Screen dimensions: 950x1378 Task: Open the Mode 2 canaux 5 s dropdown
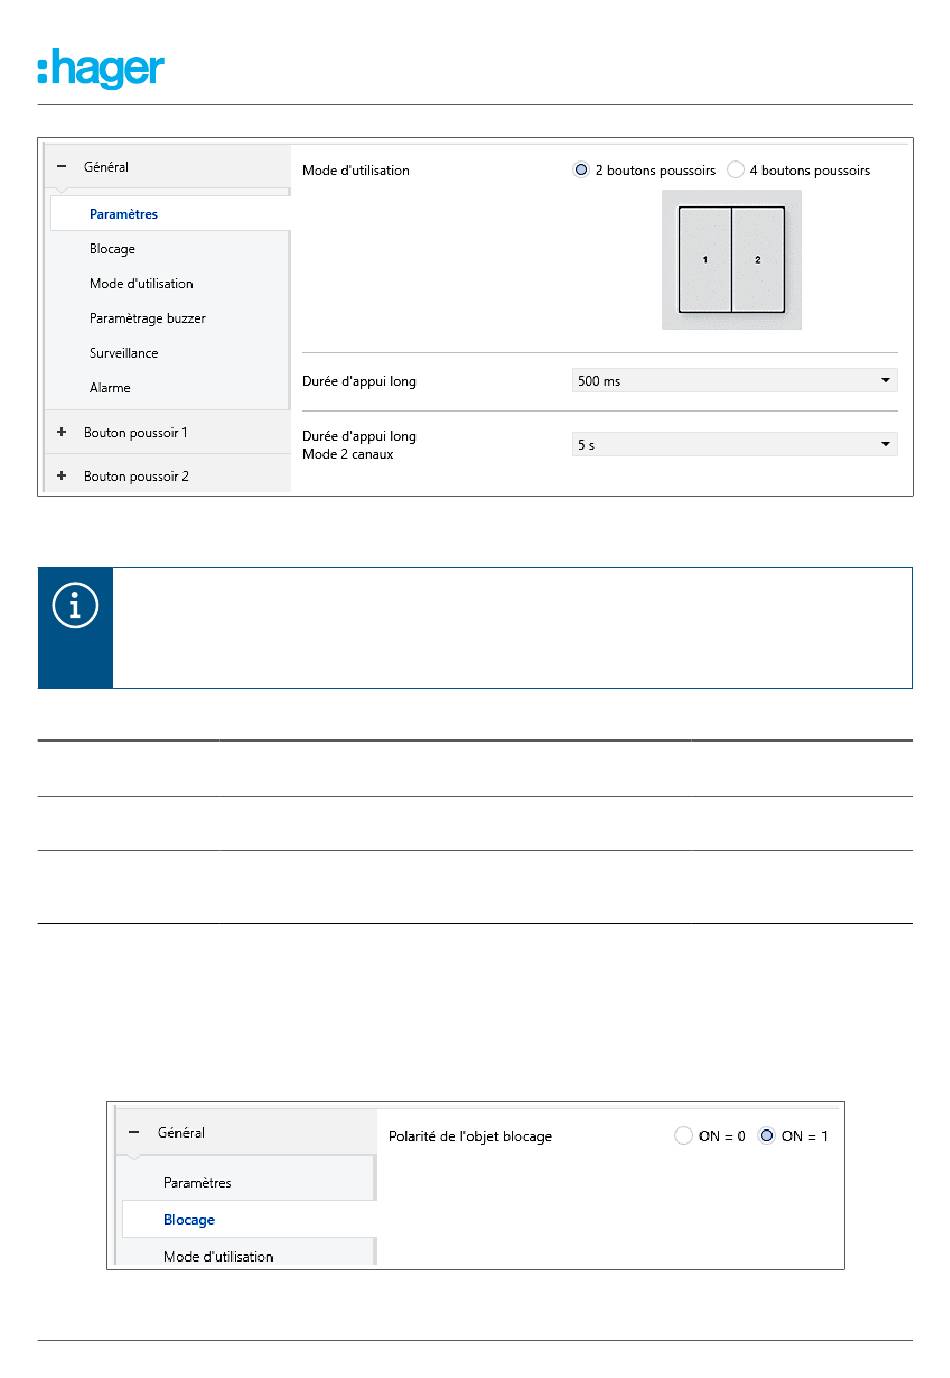point(734,445)
